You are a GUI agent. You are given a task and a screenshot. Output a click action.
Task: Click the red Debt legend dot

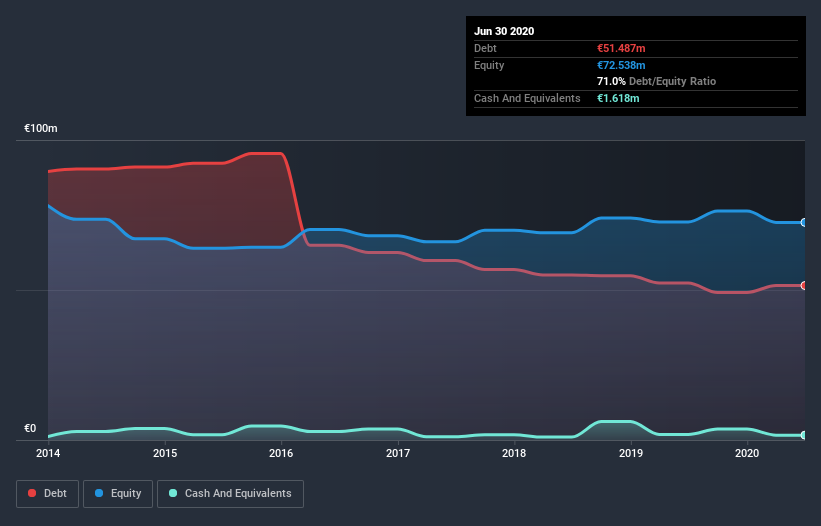click(x=32, y=493)
